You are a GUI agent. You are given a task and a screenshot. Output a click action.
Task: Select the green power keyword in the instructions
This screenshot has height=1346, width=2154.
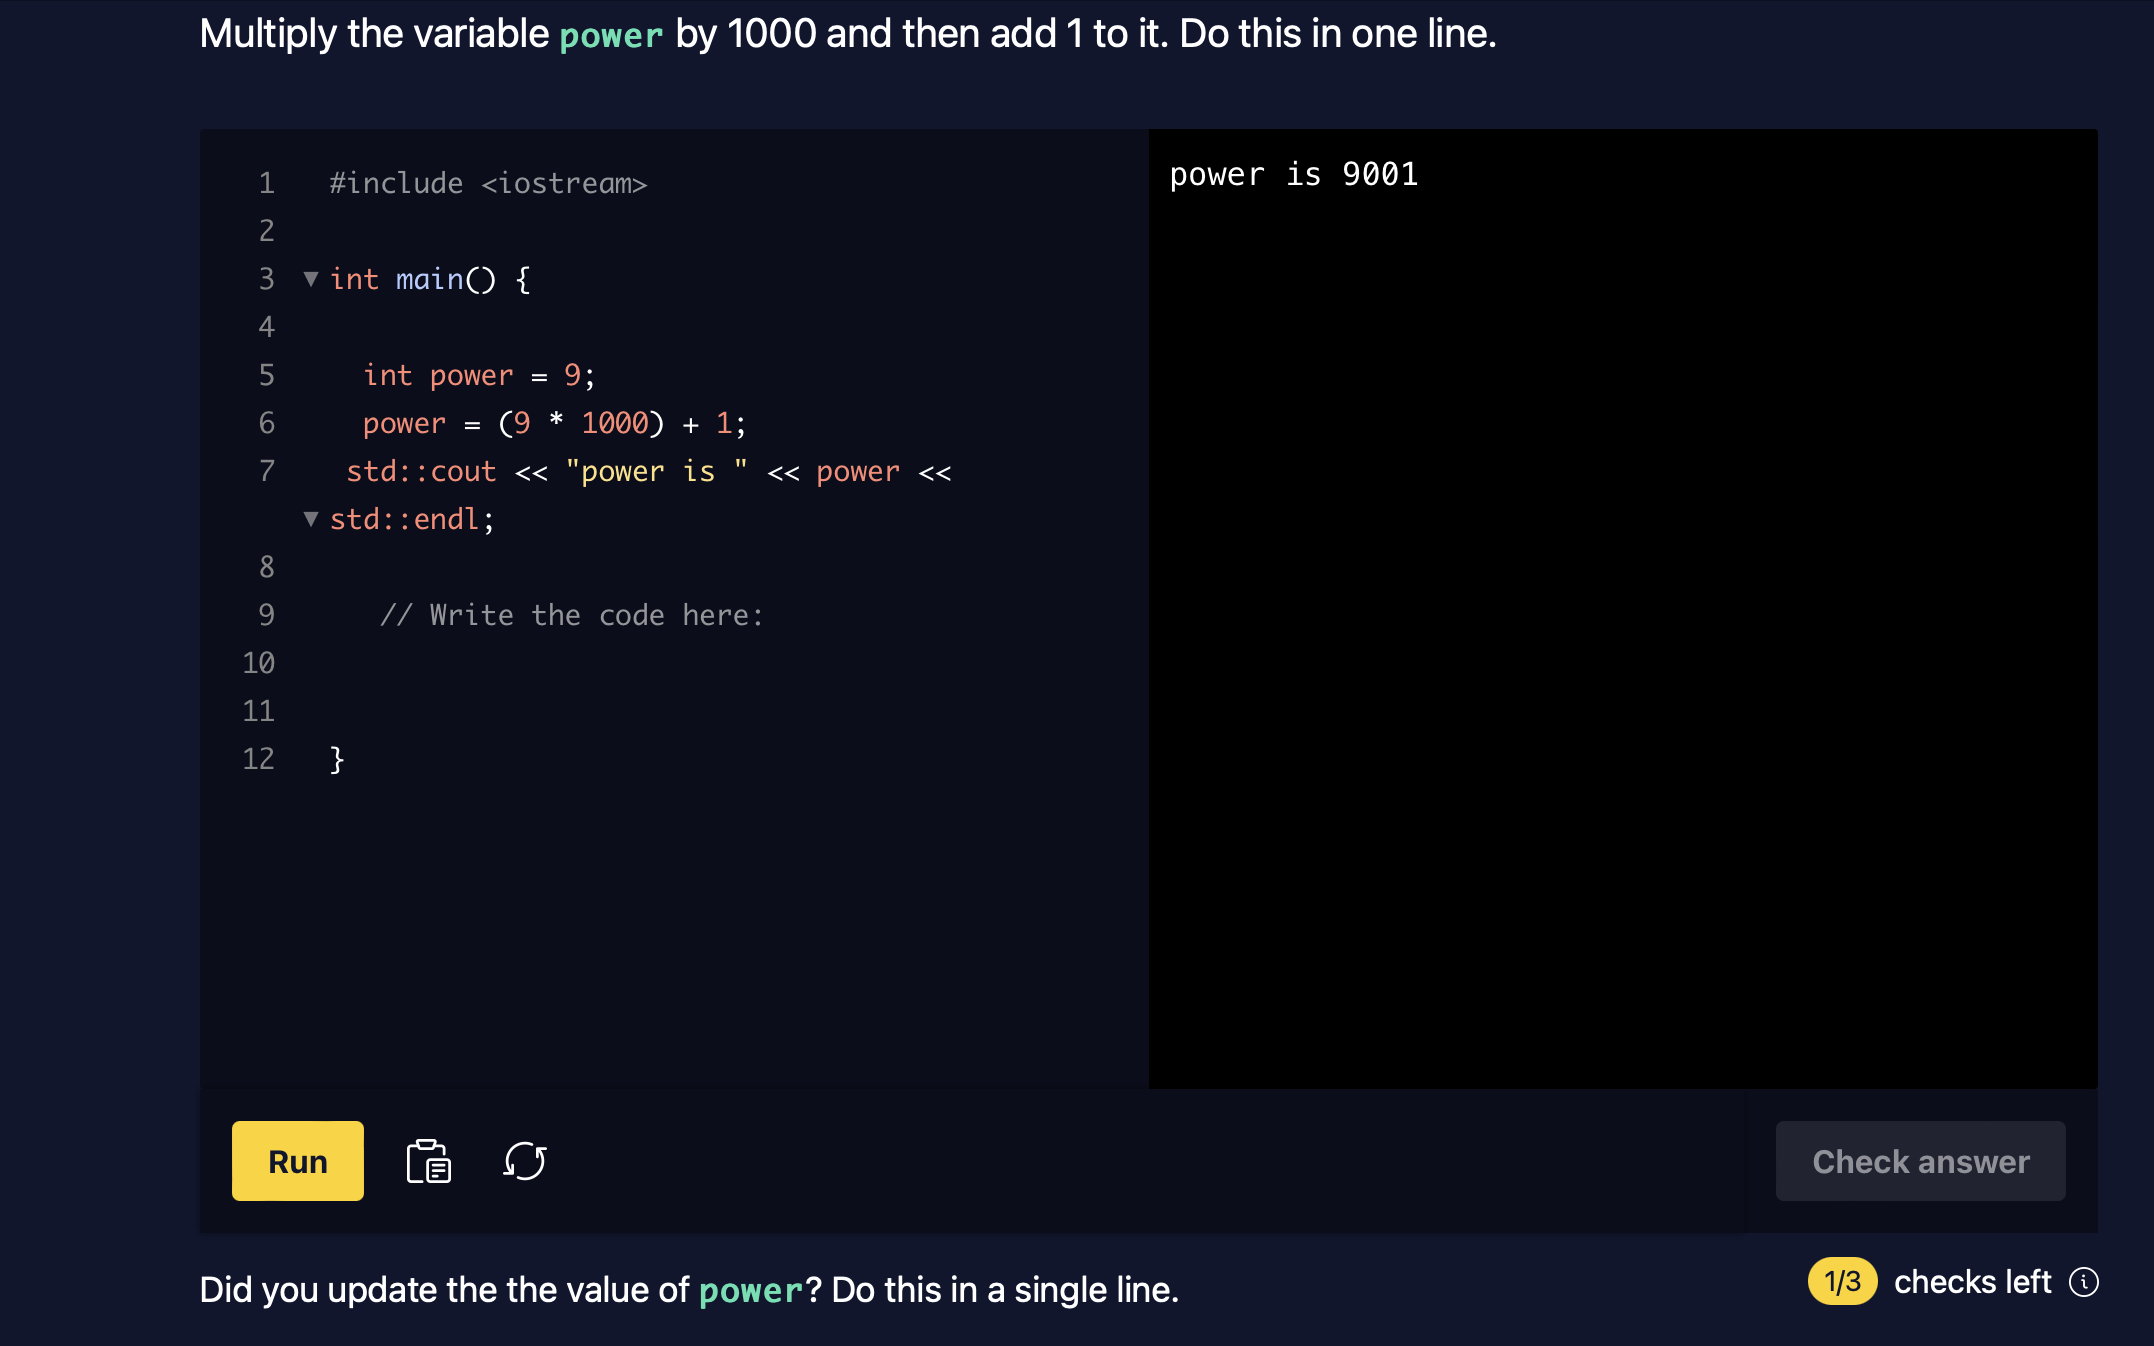[x=611, y=35]
